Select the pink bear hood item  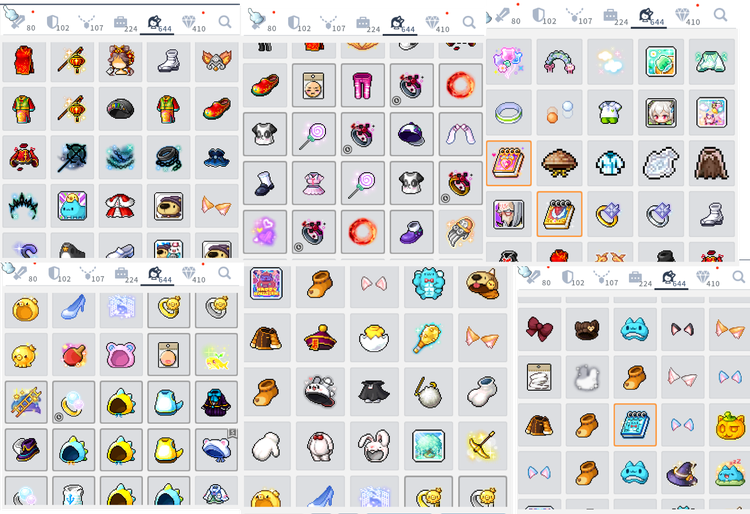[121, 355]
